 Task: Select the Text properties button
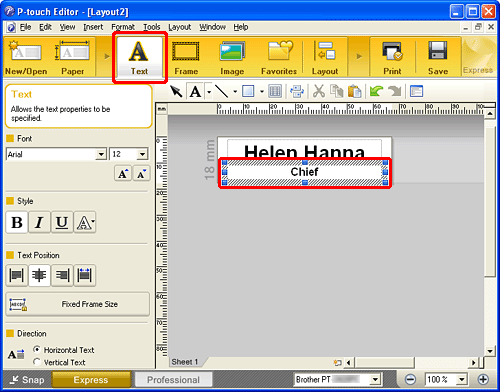point(139,57)
